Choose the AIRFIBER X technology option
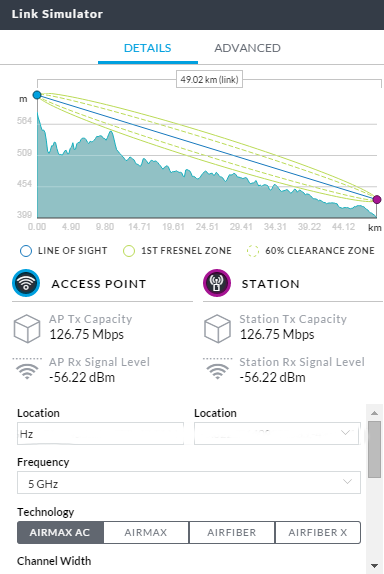 [317, 532]
